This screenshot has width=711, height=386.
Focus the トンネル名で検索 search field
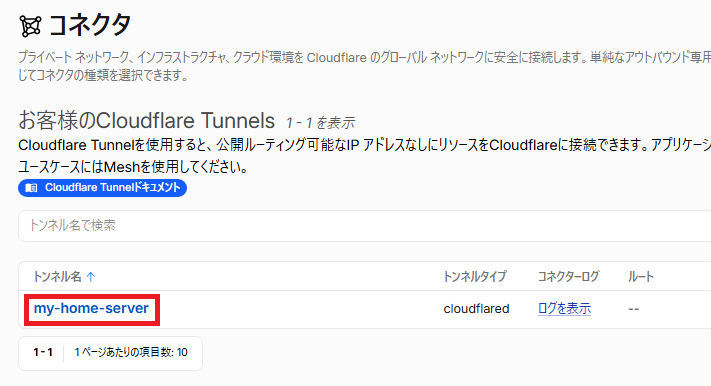tap(365, 225)
